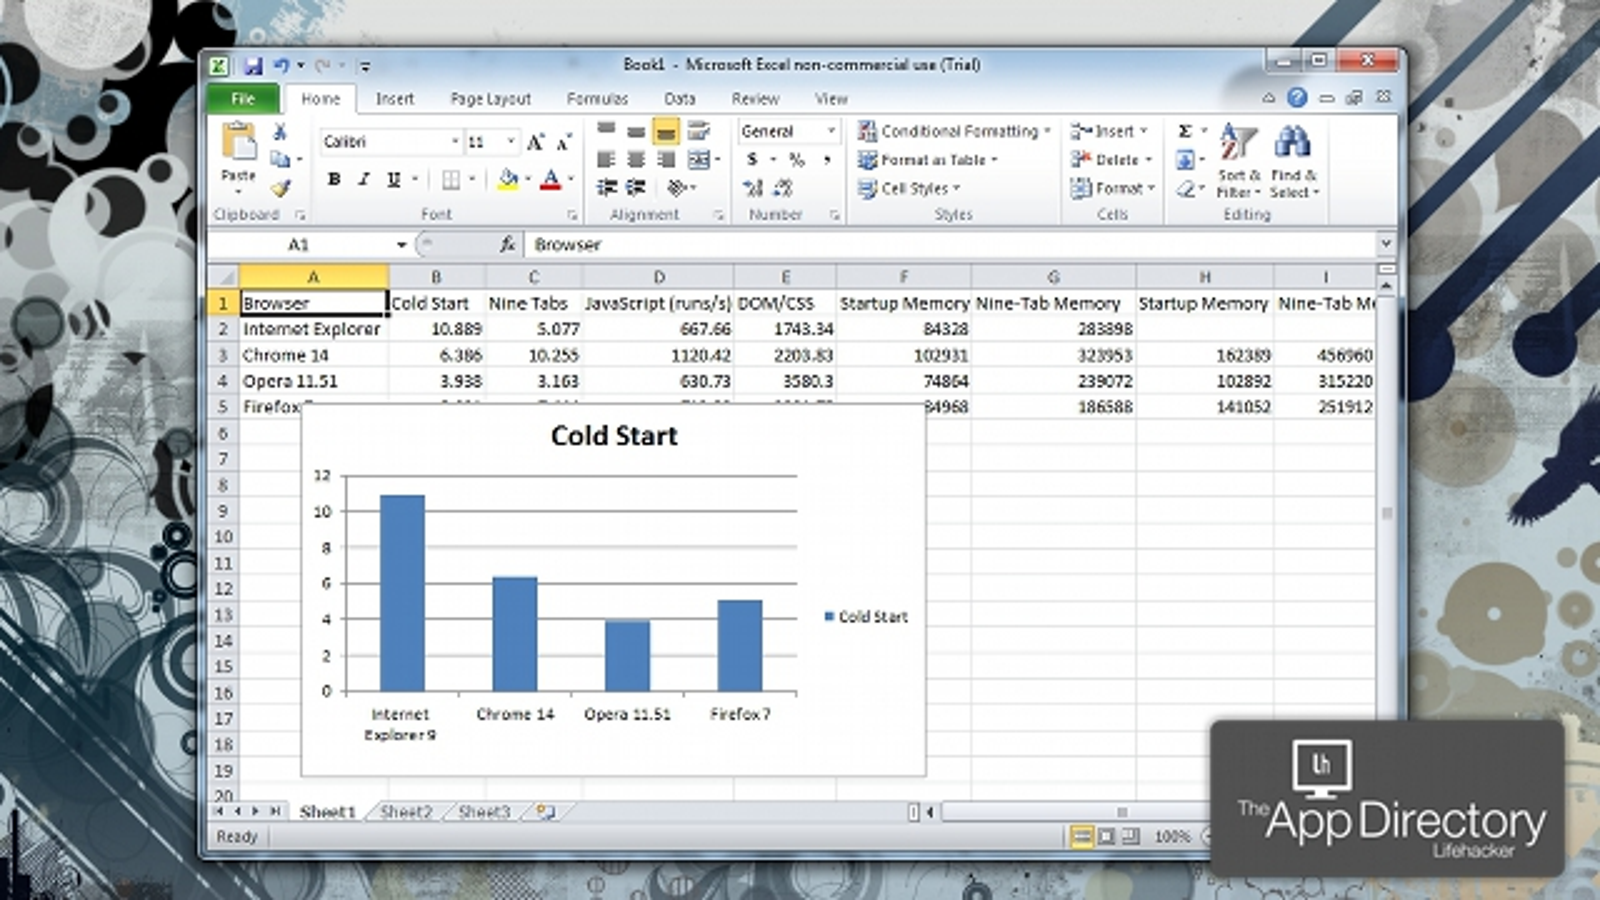Apply Comma Style format
The width and height of the screenshot is (1600, 900).
827,160
